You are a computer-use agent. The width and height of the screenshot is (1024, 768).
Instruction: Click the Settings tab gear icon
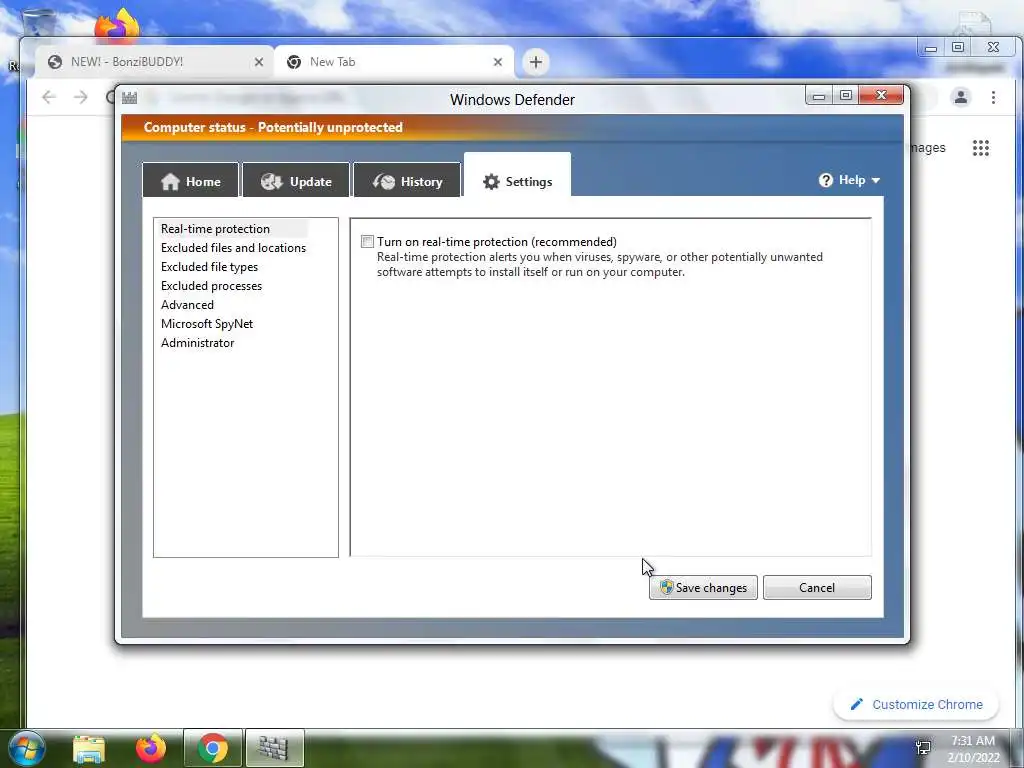(491, 182)
